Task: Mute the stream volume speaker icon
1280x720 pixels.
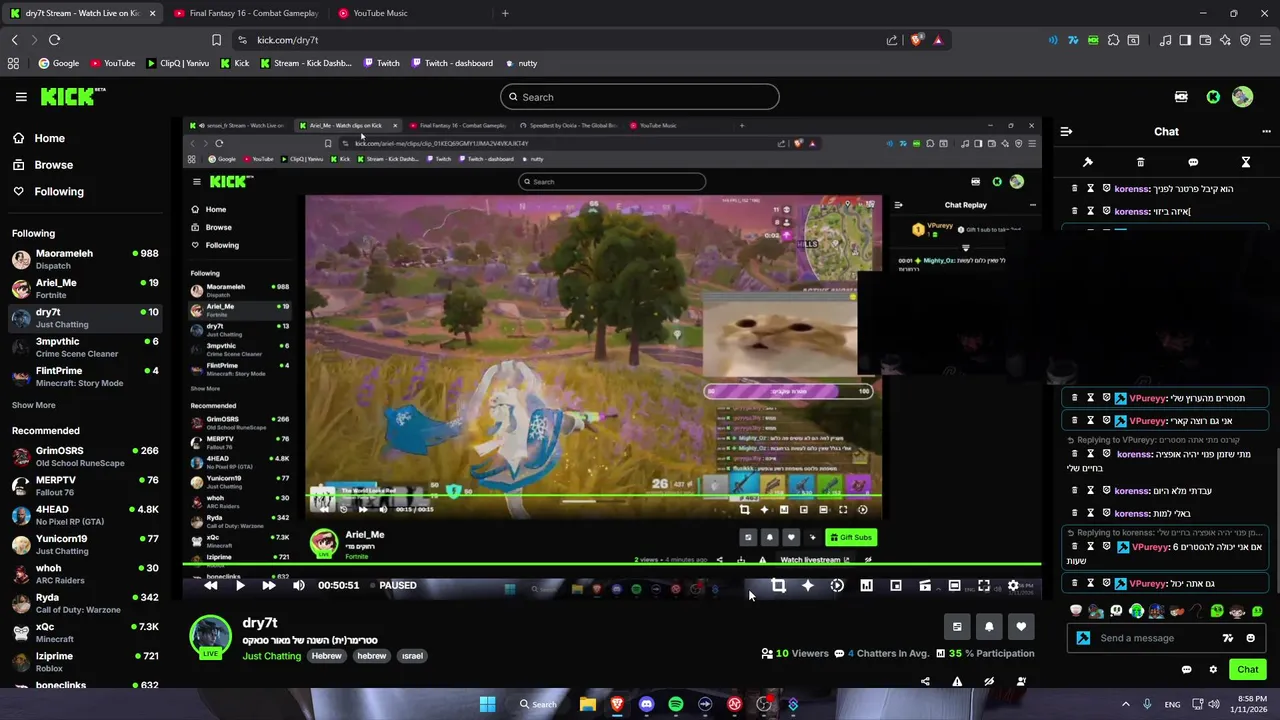Action: click(x=298, y=586)
